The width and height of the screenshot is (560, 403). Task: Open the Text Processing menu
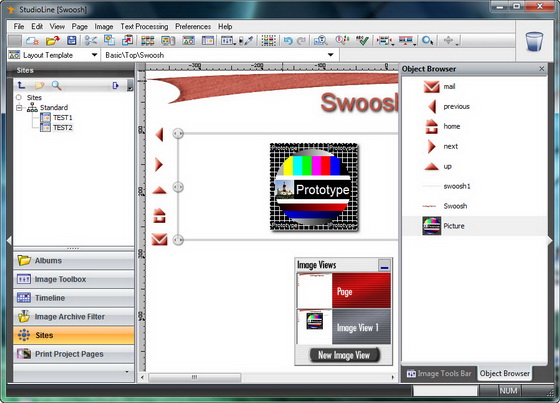pyautogui.click(x=144, y=26)
